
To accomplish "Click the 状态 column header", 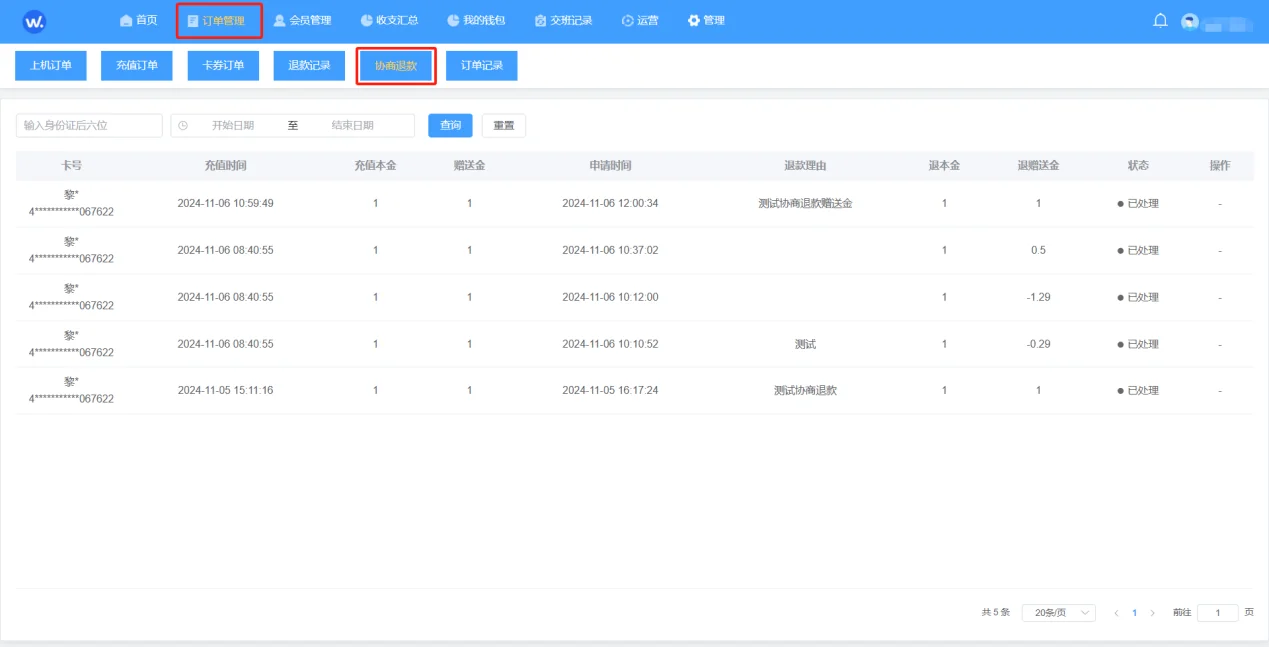I will coord(1138,166).
